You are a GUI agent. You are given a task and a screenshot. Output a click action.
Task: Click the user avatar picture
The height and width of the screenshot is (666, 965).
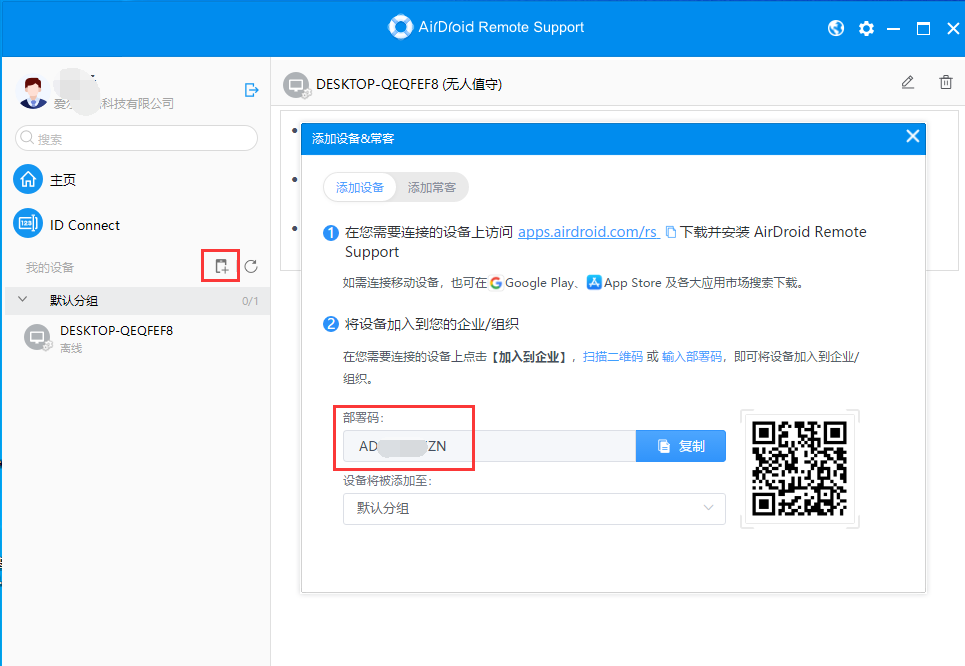[x=33, y=92]
